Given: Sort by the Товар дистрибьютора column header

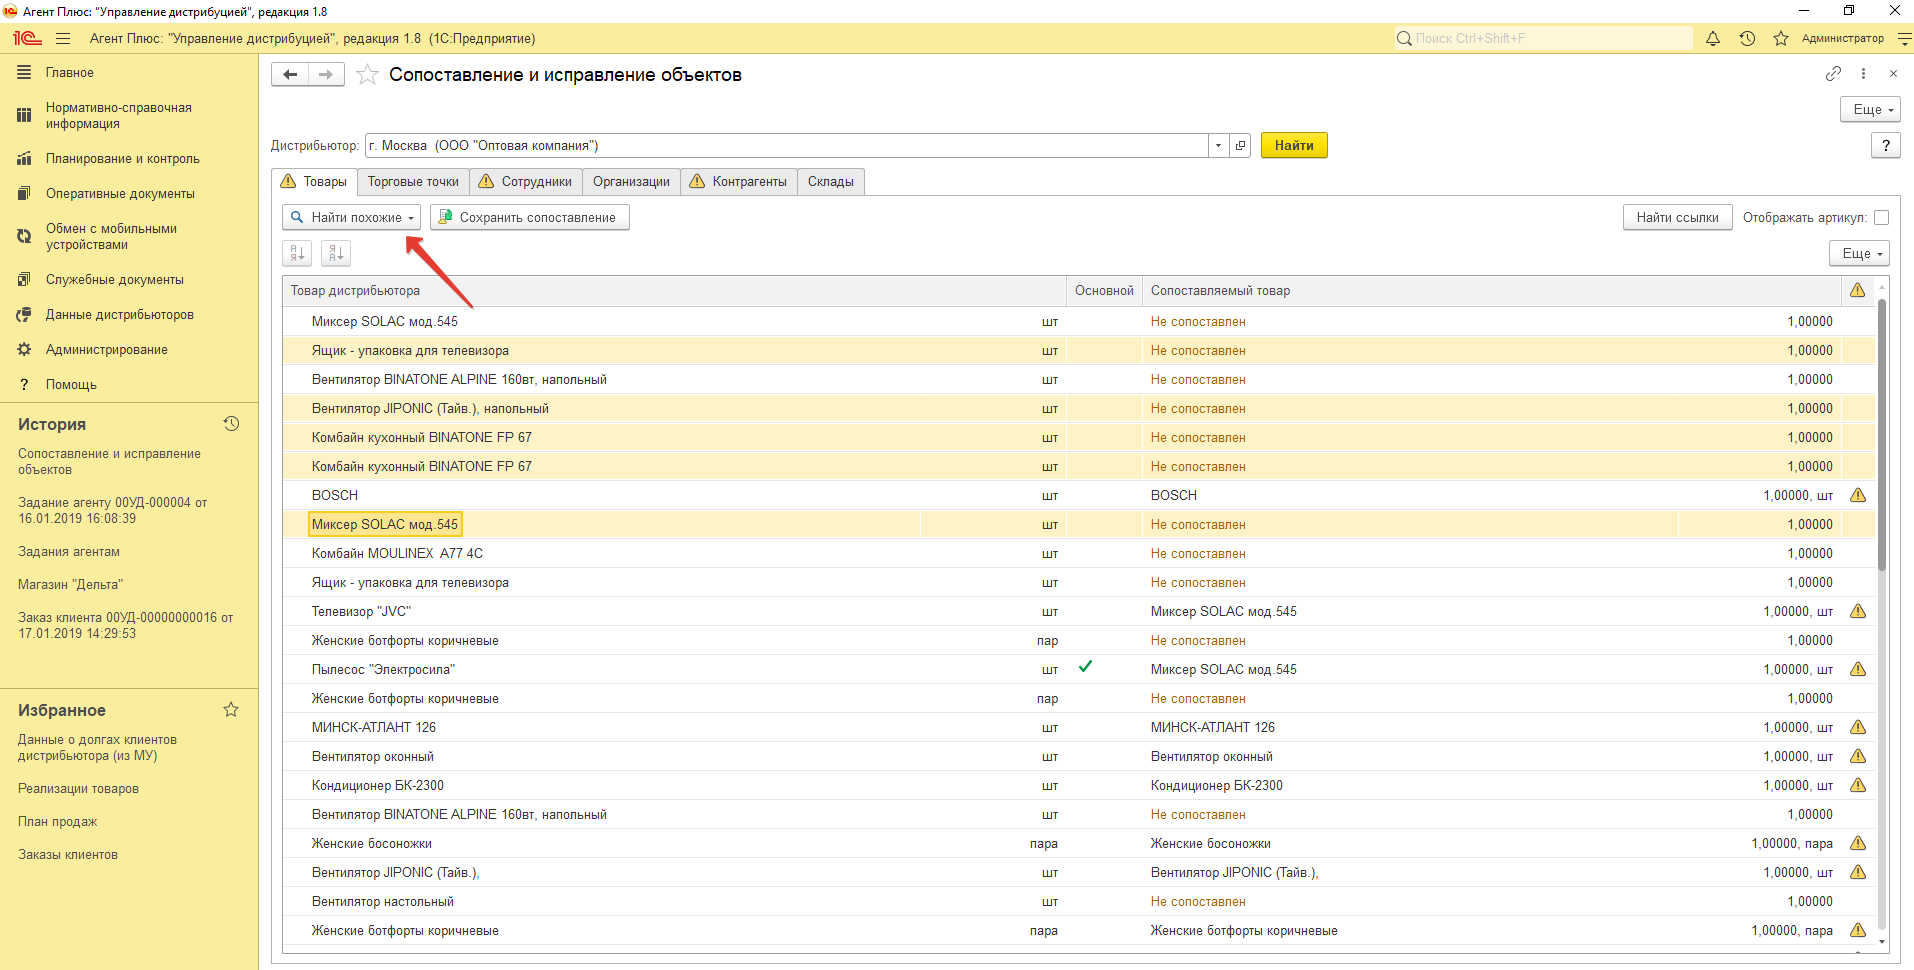Looking at the screenshot, I should click(674, 290).
